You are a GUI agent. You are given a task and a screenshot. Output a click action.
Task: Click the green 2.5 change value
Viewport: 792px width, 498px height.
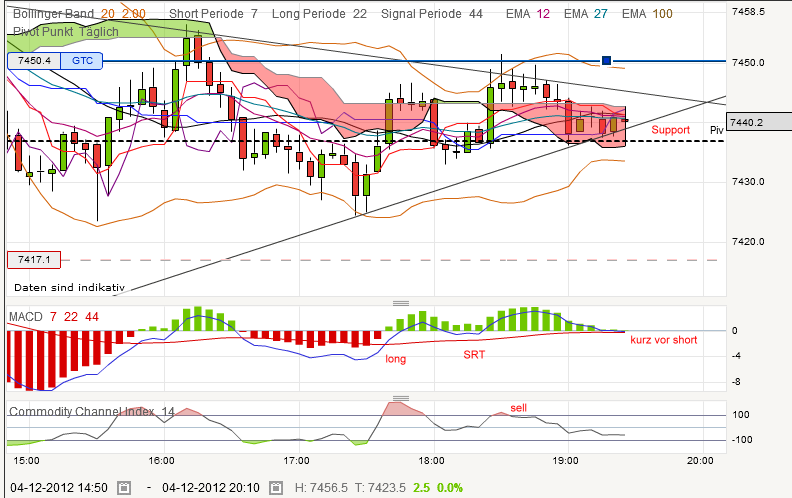421,488
